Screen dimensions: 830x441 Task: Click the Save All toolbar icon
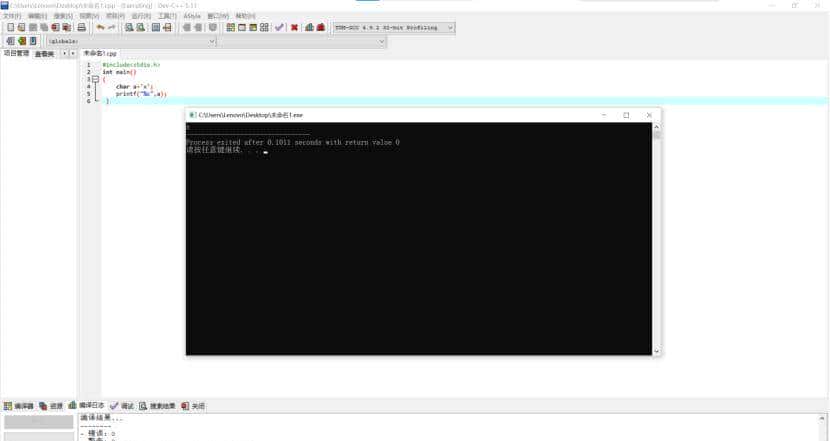(44, 28)
